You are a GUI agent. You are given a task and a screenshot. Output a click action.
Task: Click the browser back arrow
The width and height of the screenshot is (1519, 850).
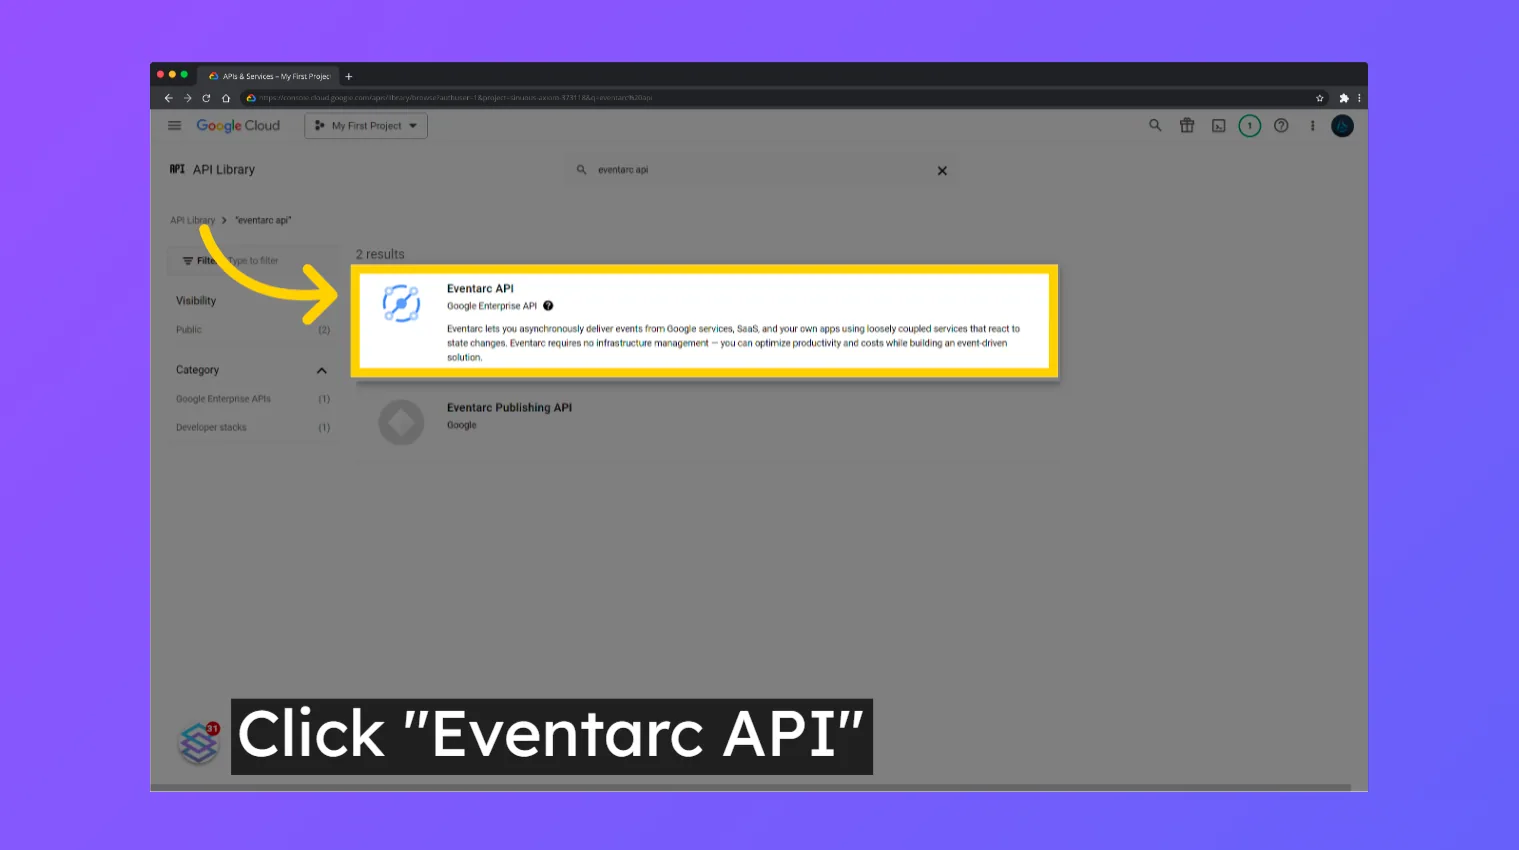[x=168, y=98]
